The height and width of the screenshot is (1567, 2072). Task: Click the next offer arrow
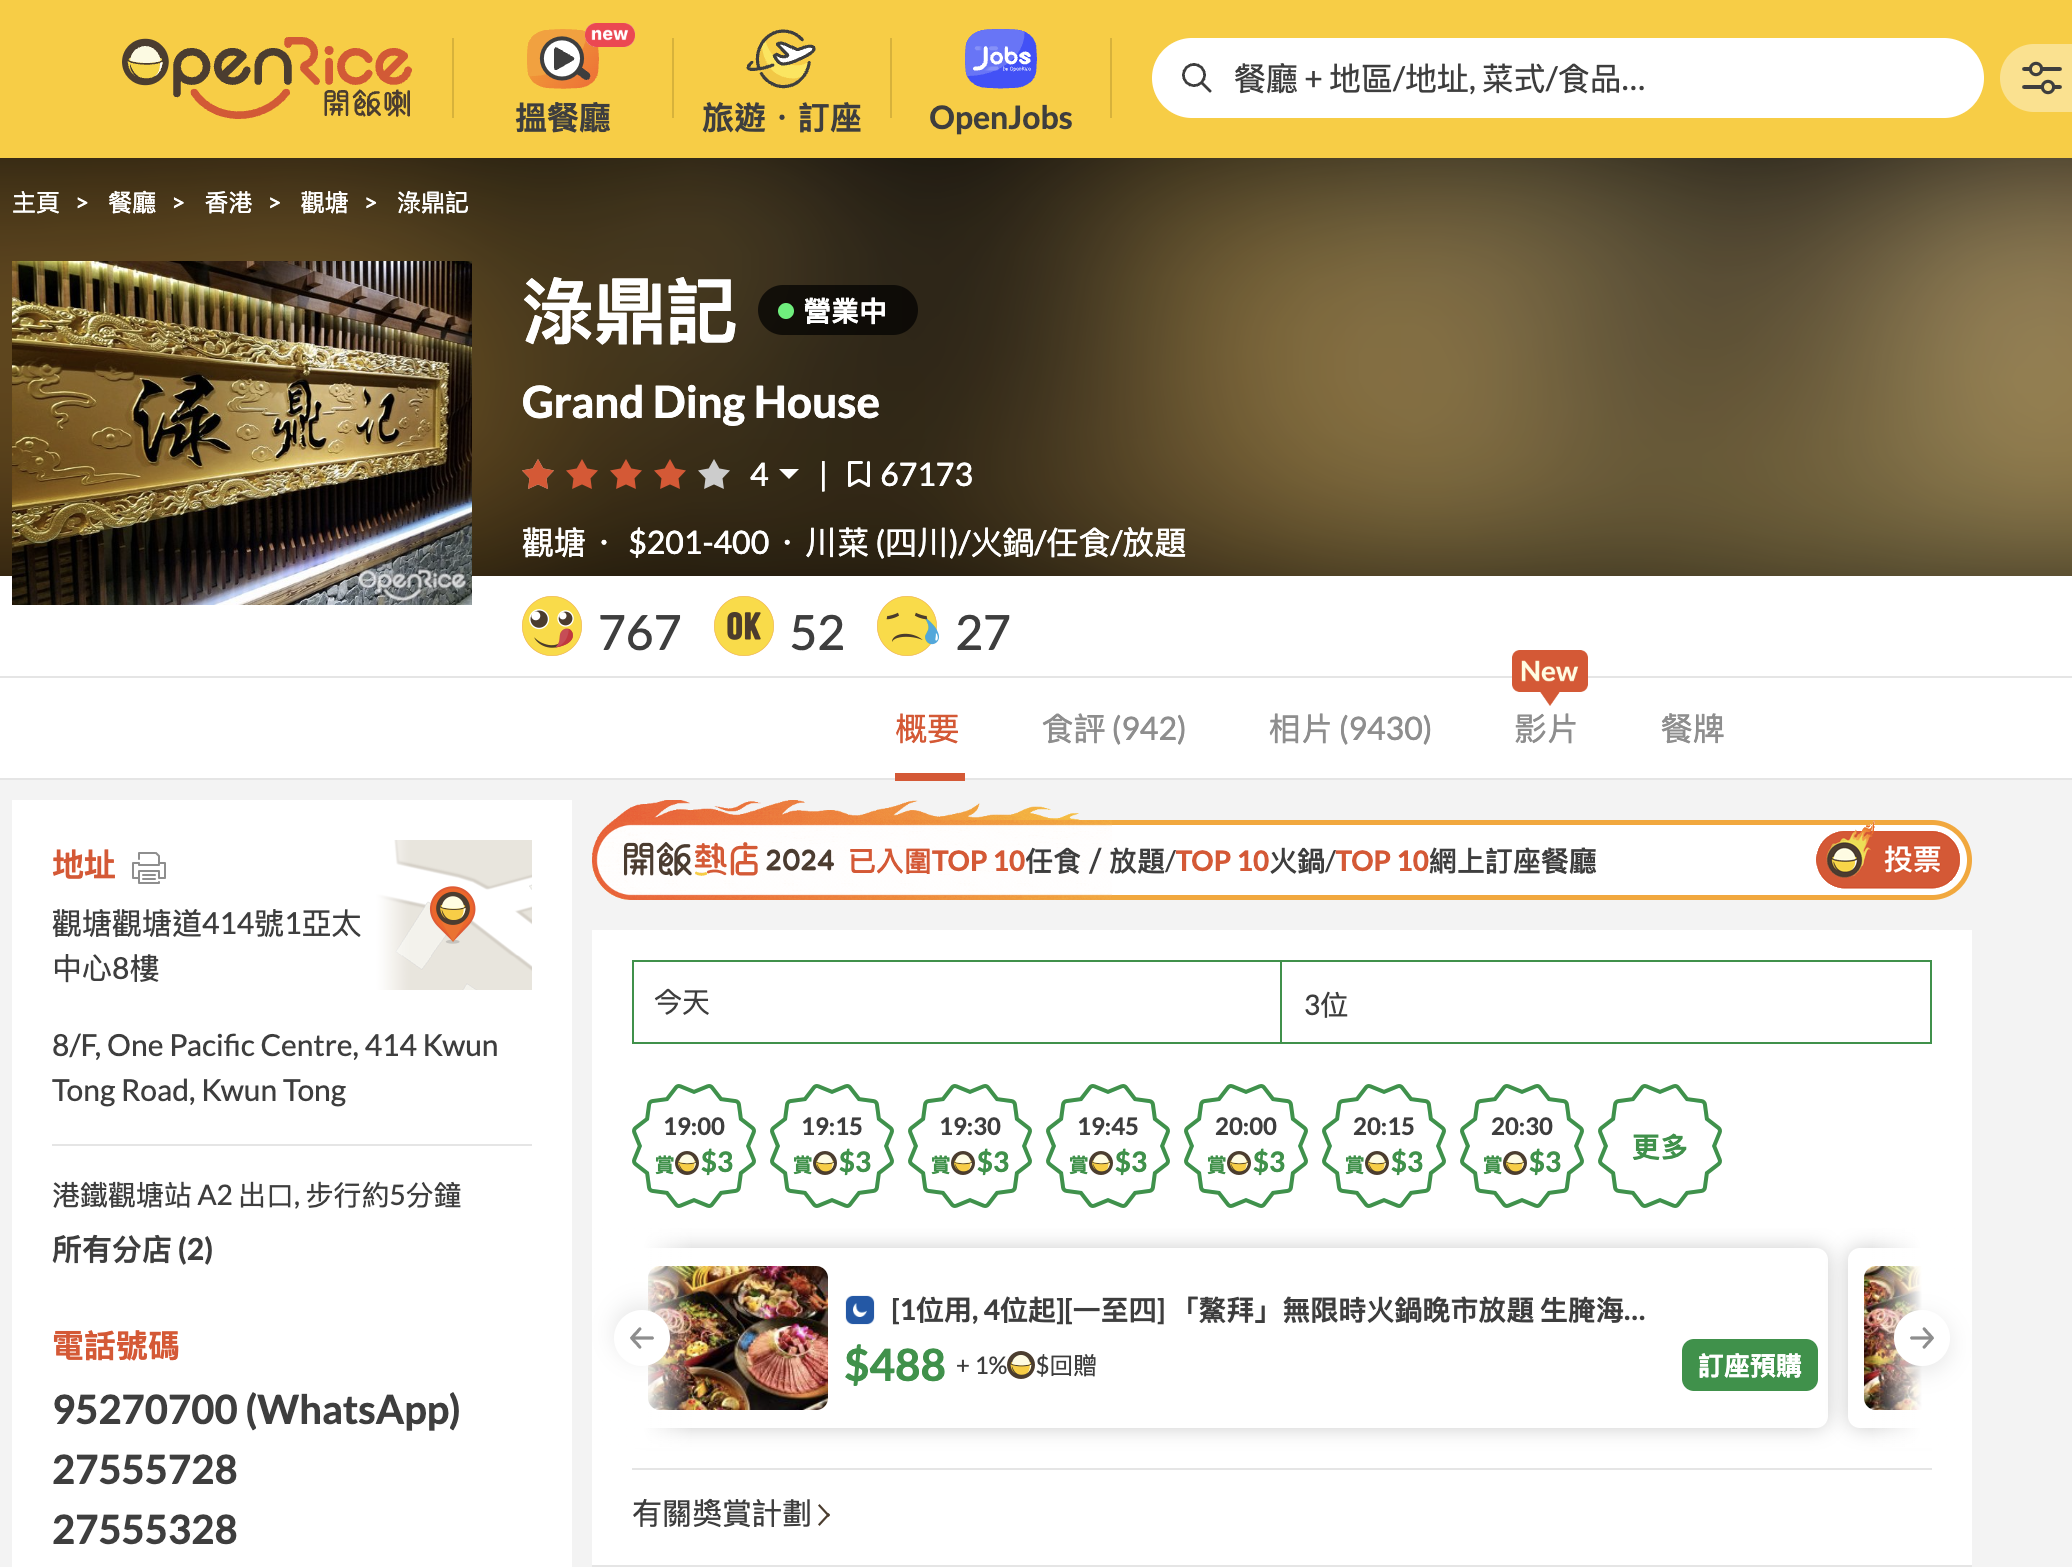1922,1338
